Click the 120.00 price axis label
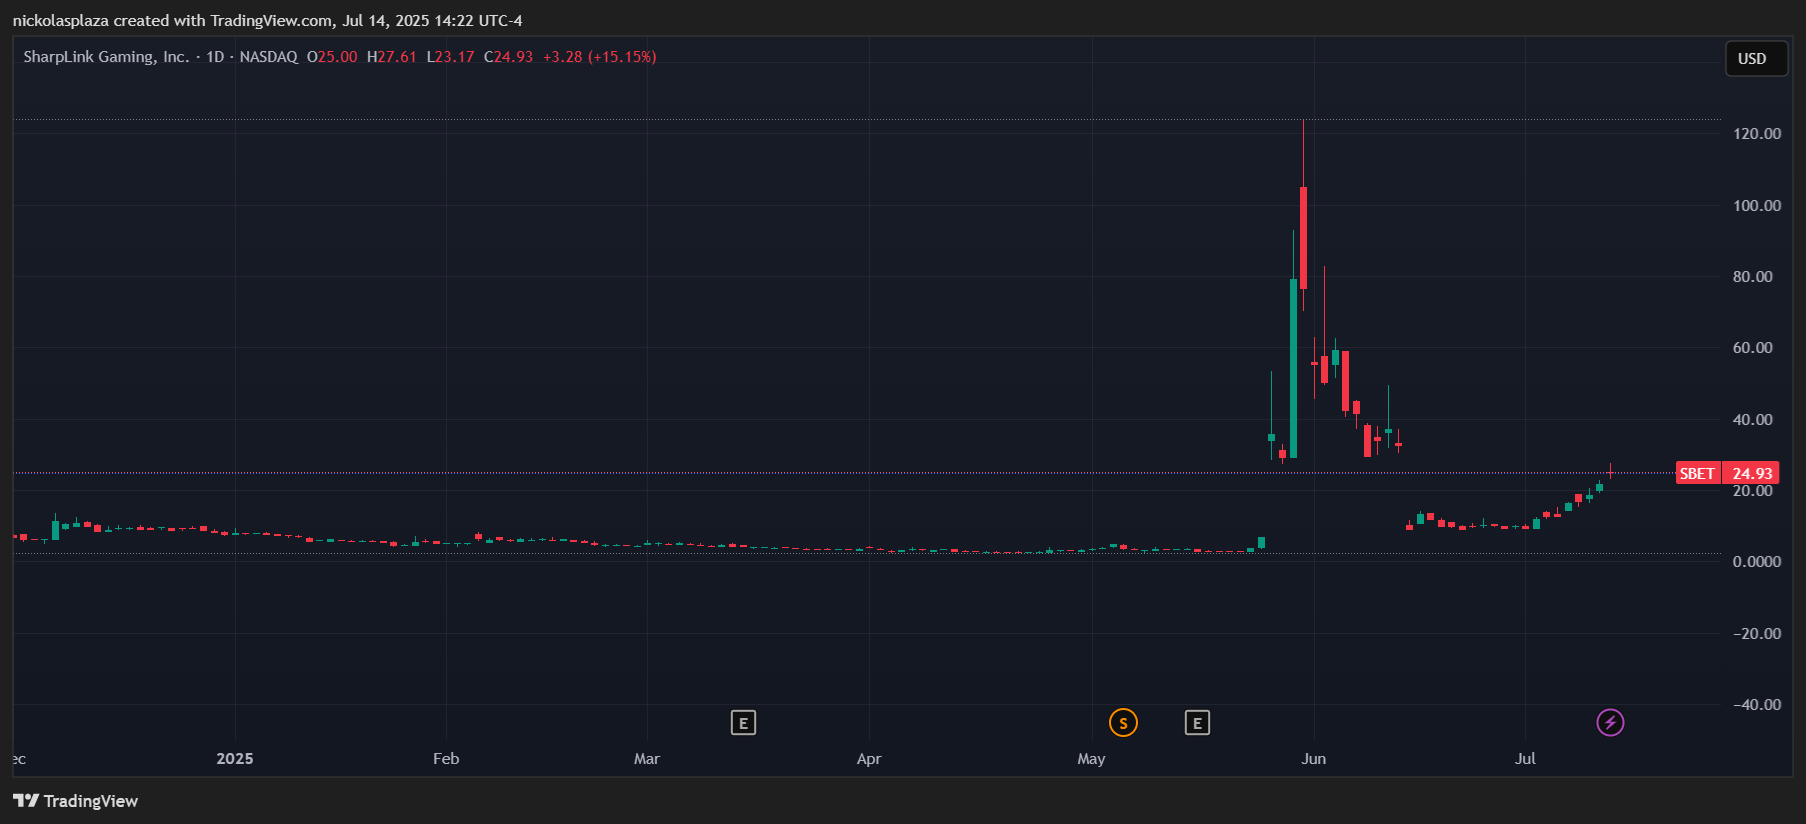The height and width of the screenshot is (824, 1806). (x=1757, y=134)
